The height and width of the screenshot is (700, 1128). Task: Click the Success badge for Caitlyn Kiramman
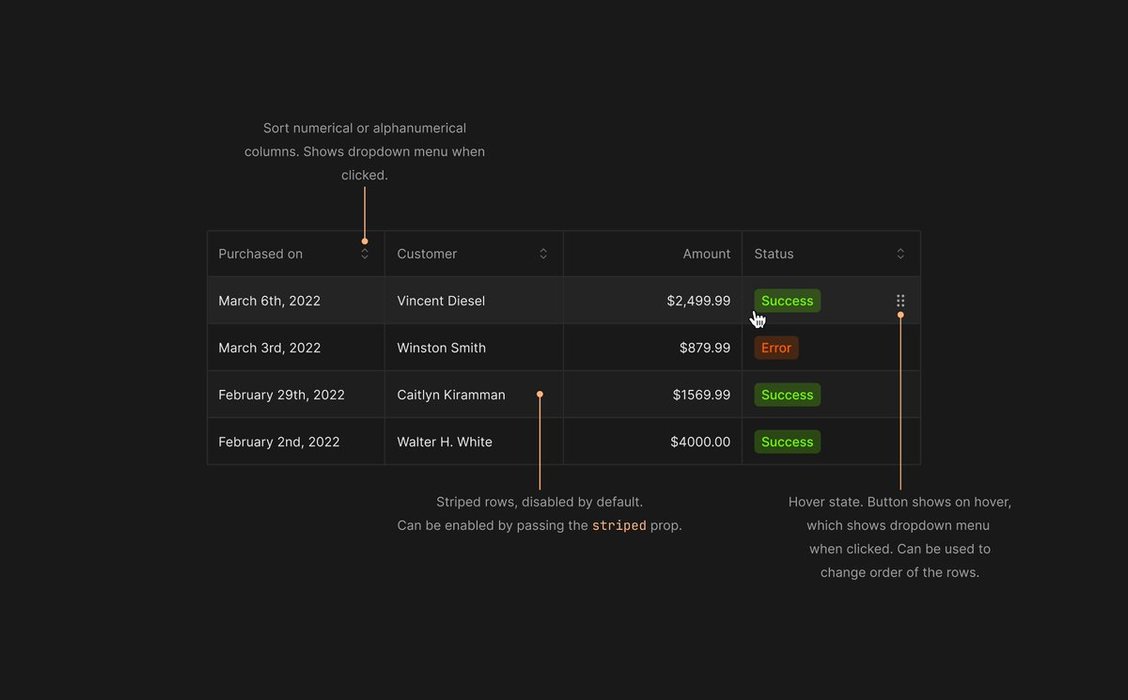pyautogui.click(x=787, y=395)
